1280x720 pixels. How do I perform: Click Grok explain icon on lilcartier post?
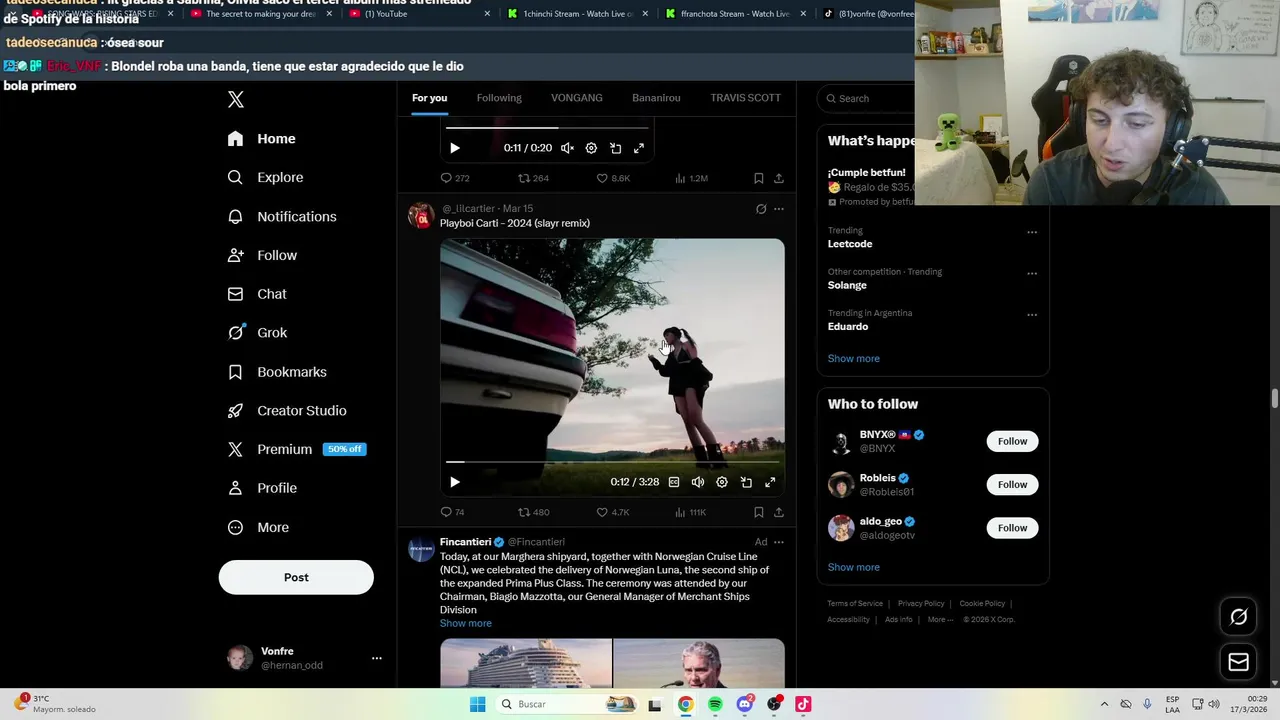[761, 209]
